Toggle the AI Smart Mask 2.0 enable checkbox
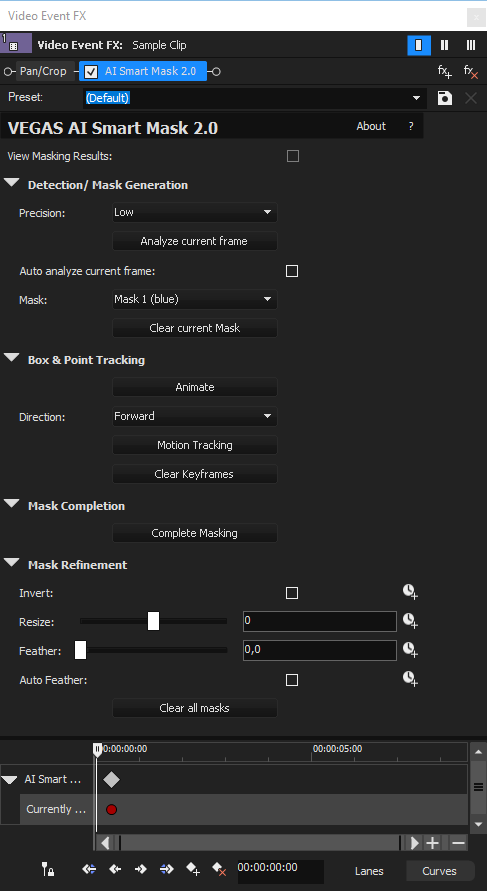Screen dimensions: 487x891 [90, 72]
